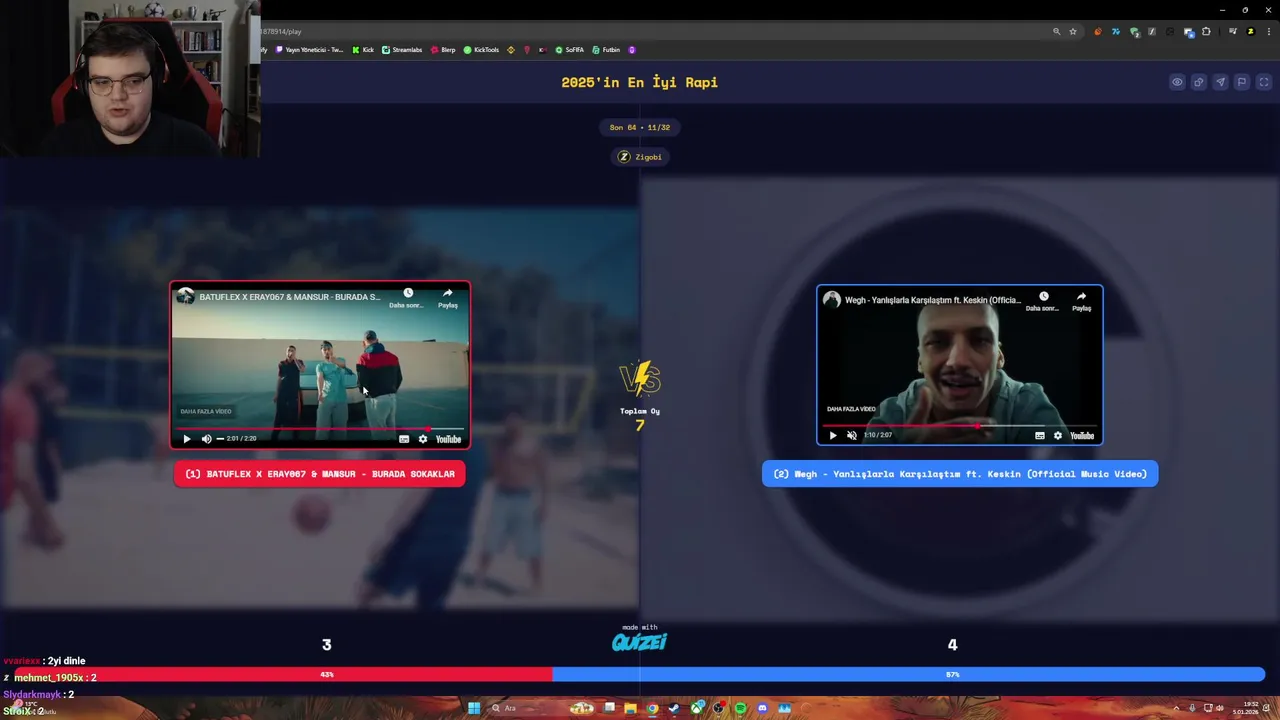Click the zoom magnifier in address bar
The height and width of the screenshot is (720, 1280).
point(1056,32)
